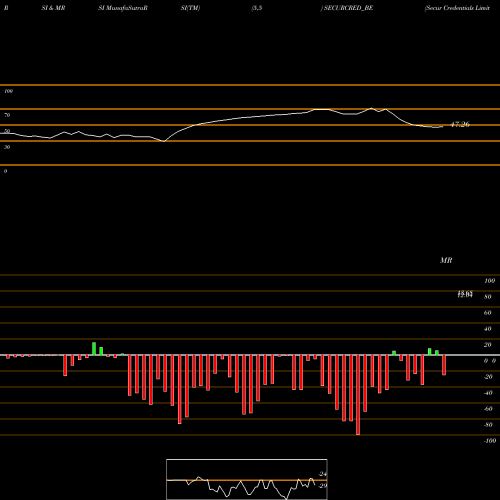Click the SI & MR header text
Screen dimensions: 500x500
53,8
